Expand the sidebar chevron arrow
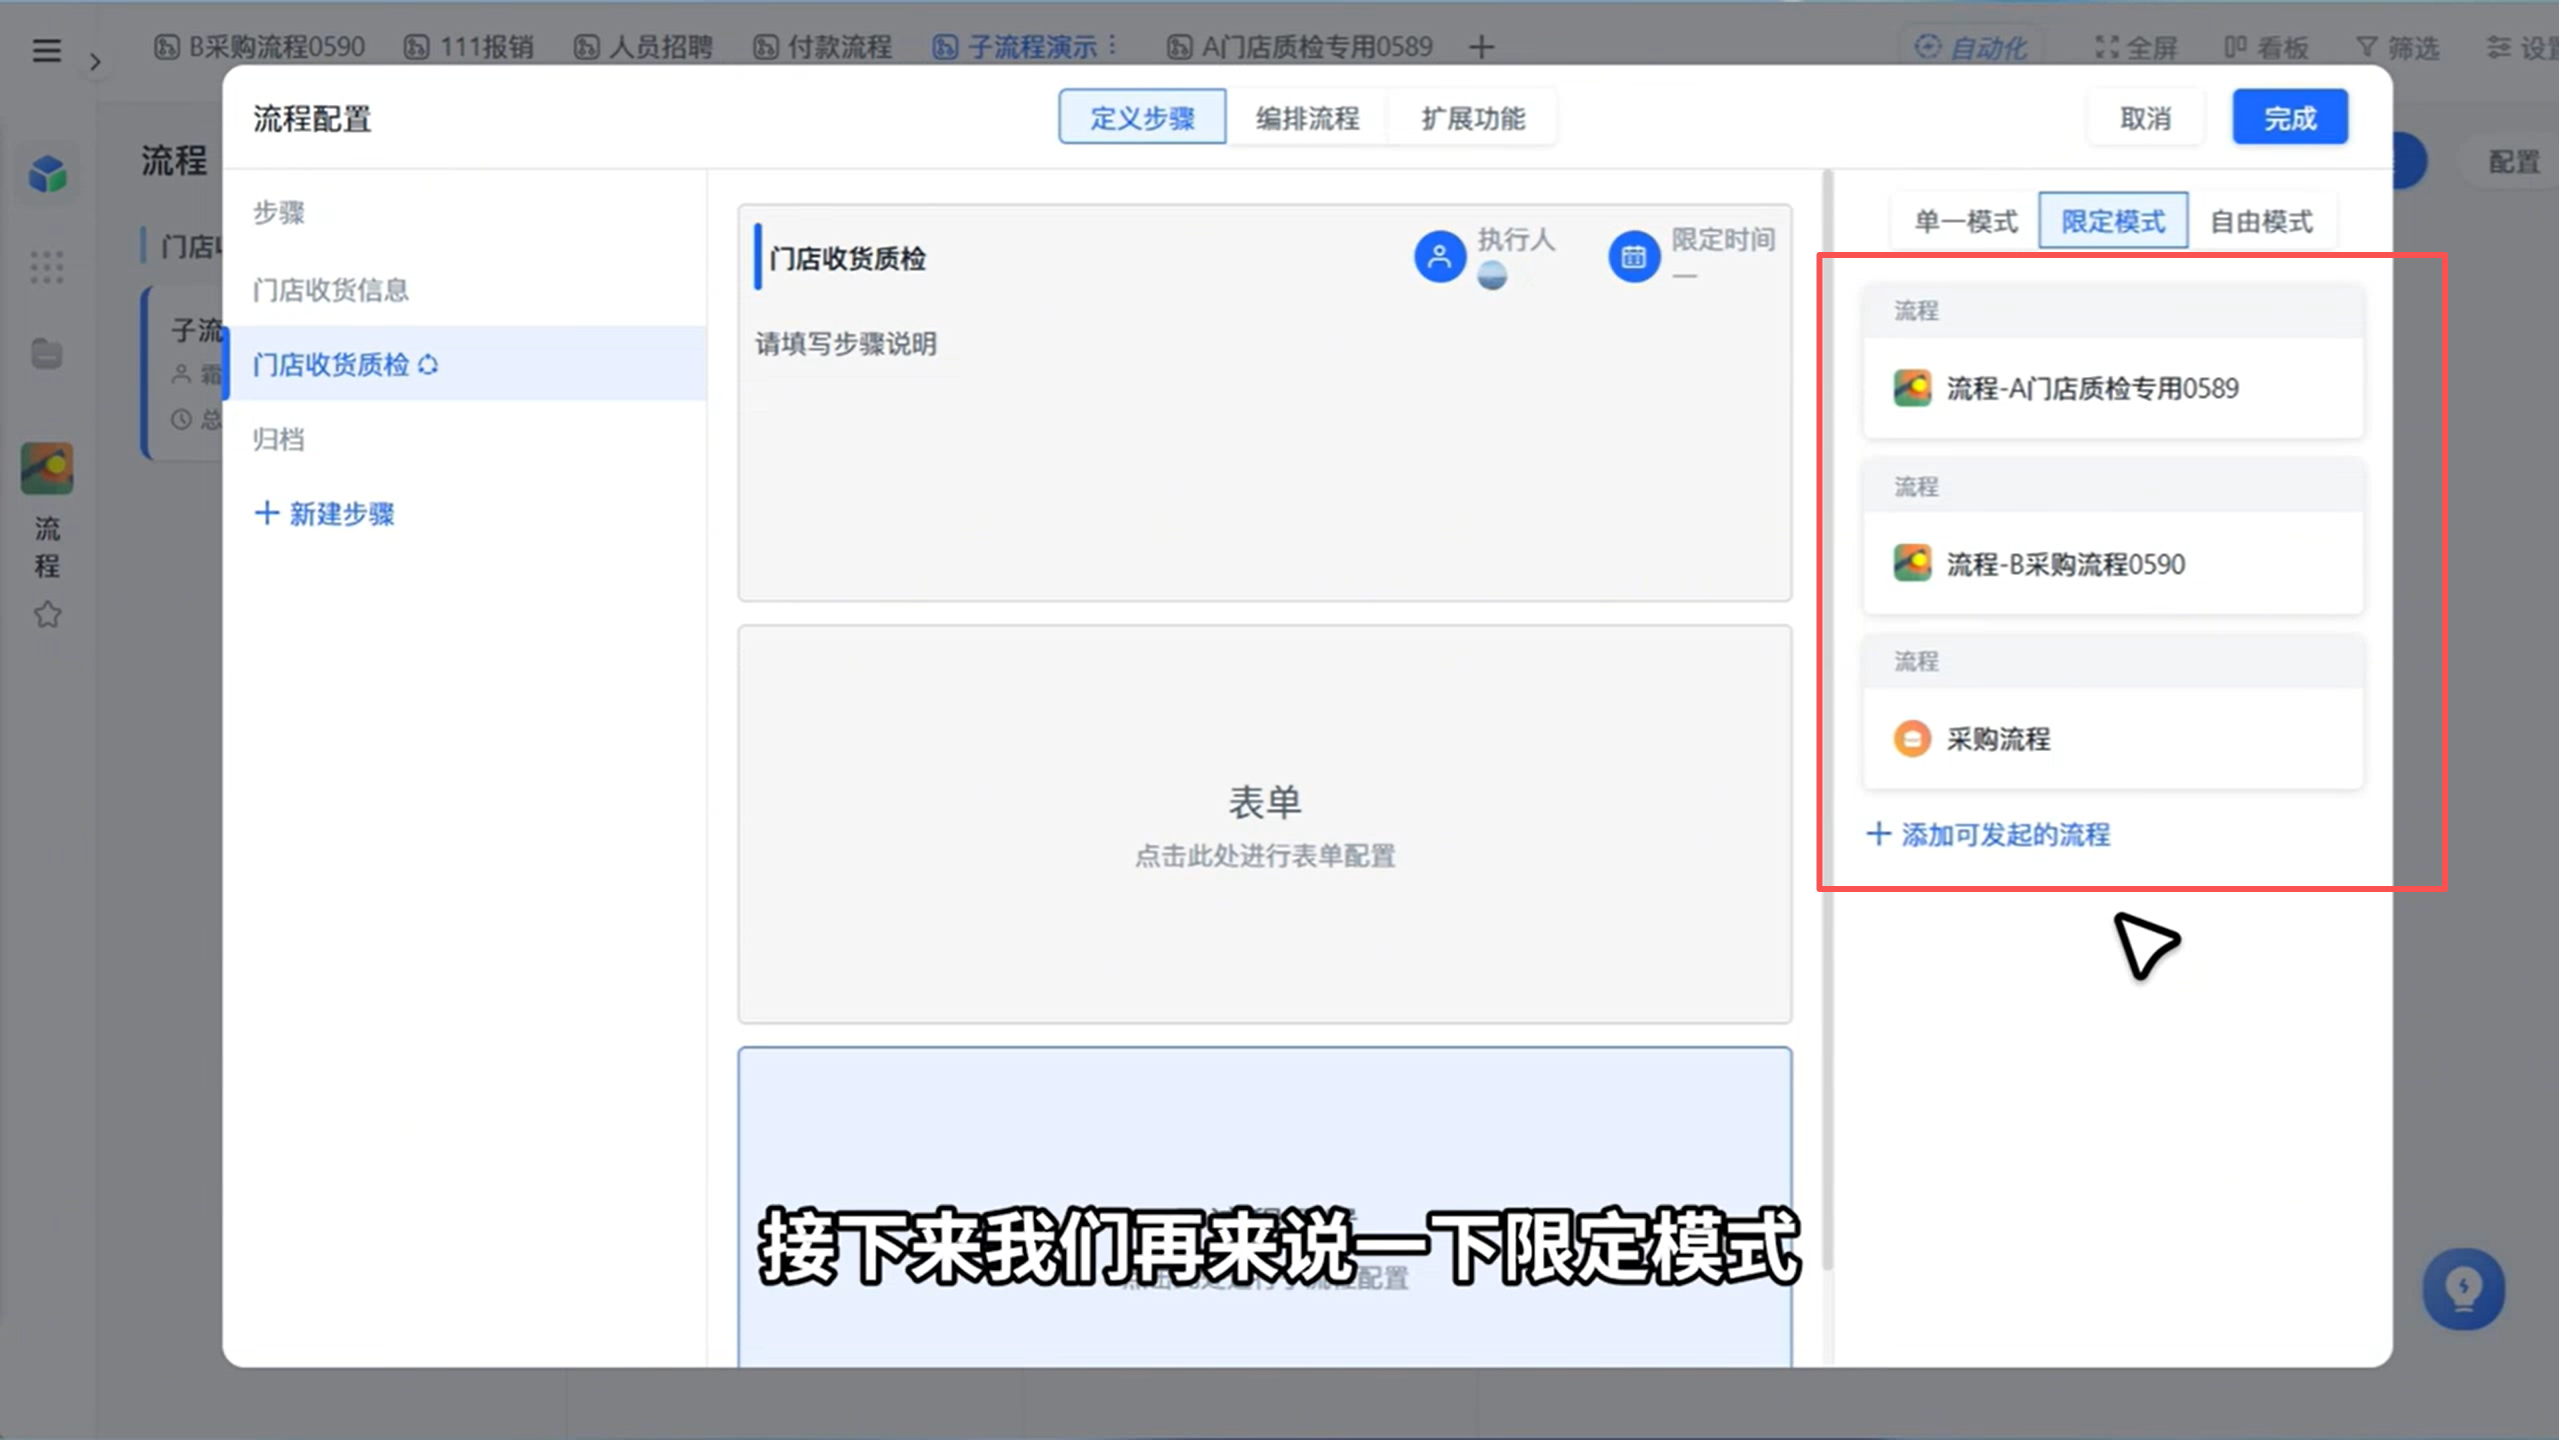2559x1440 pixels. pos(95,62)
